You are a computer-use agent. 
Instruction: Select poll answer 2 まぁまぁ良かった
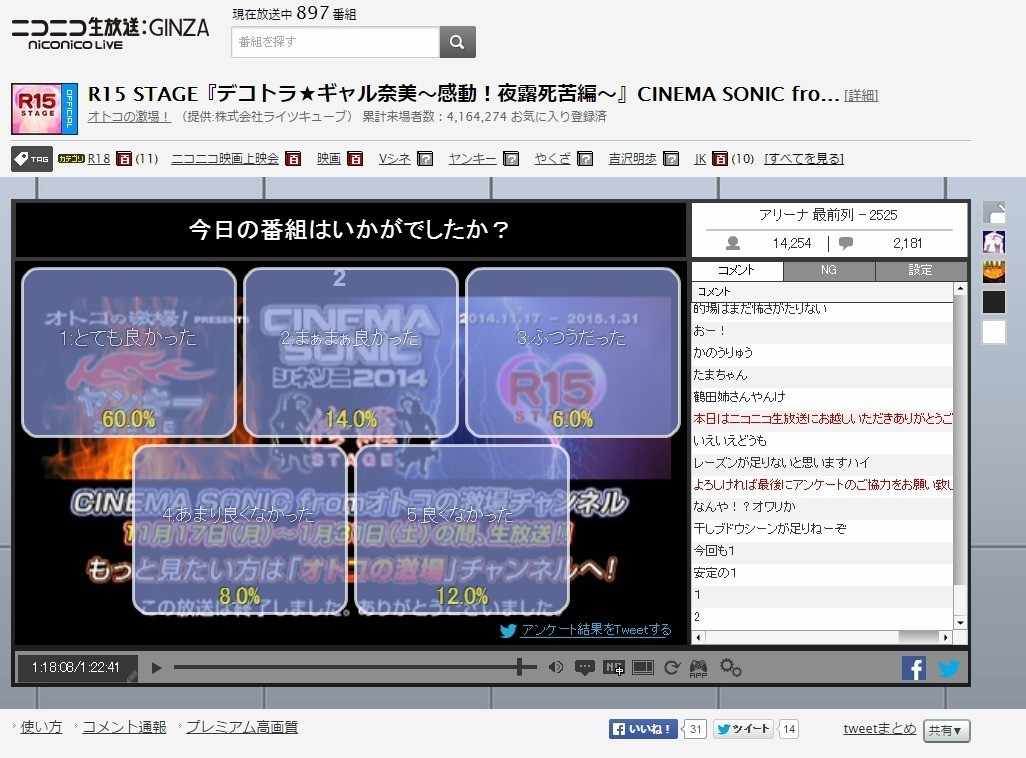(x=351, y=352)
